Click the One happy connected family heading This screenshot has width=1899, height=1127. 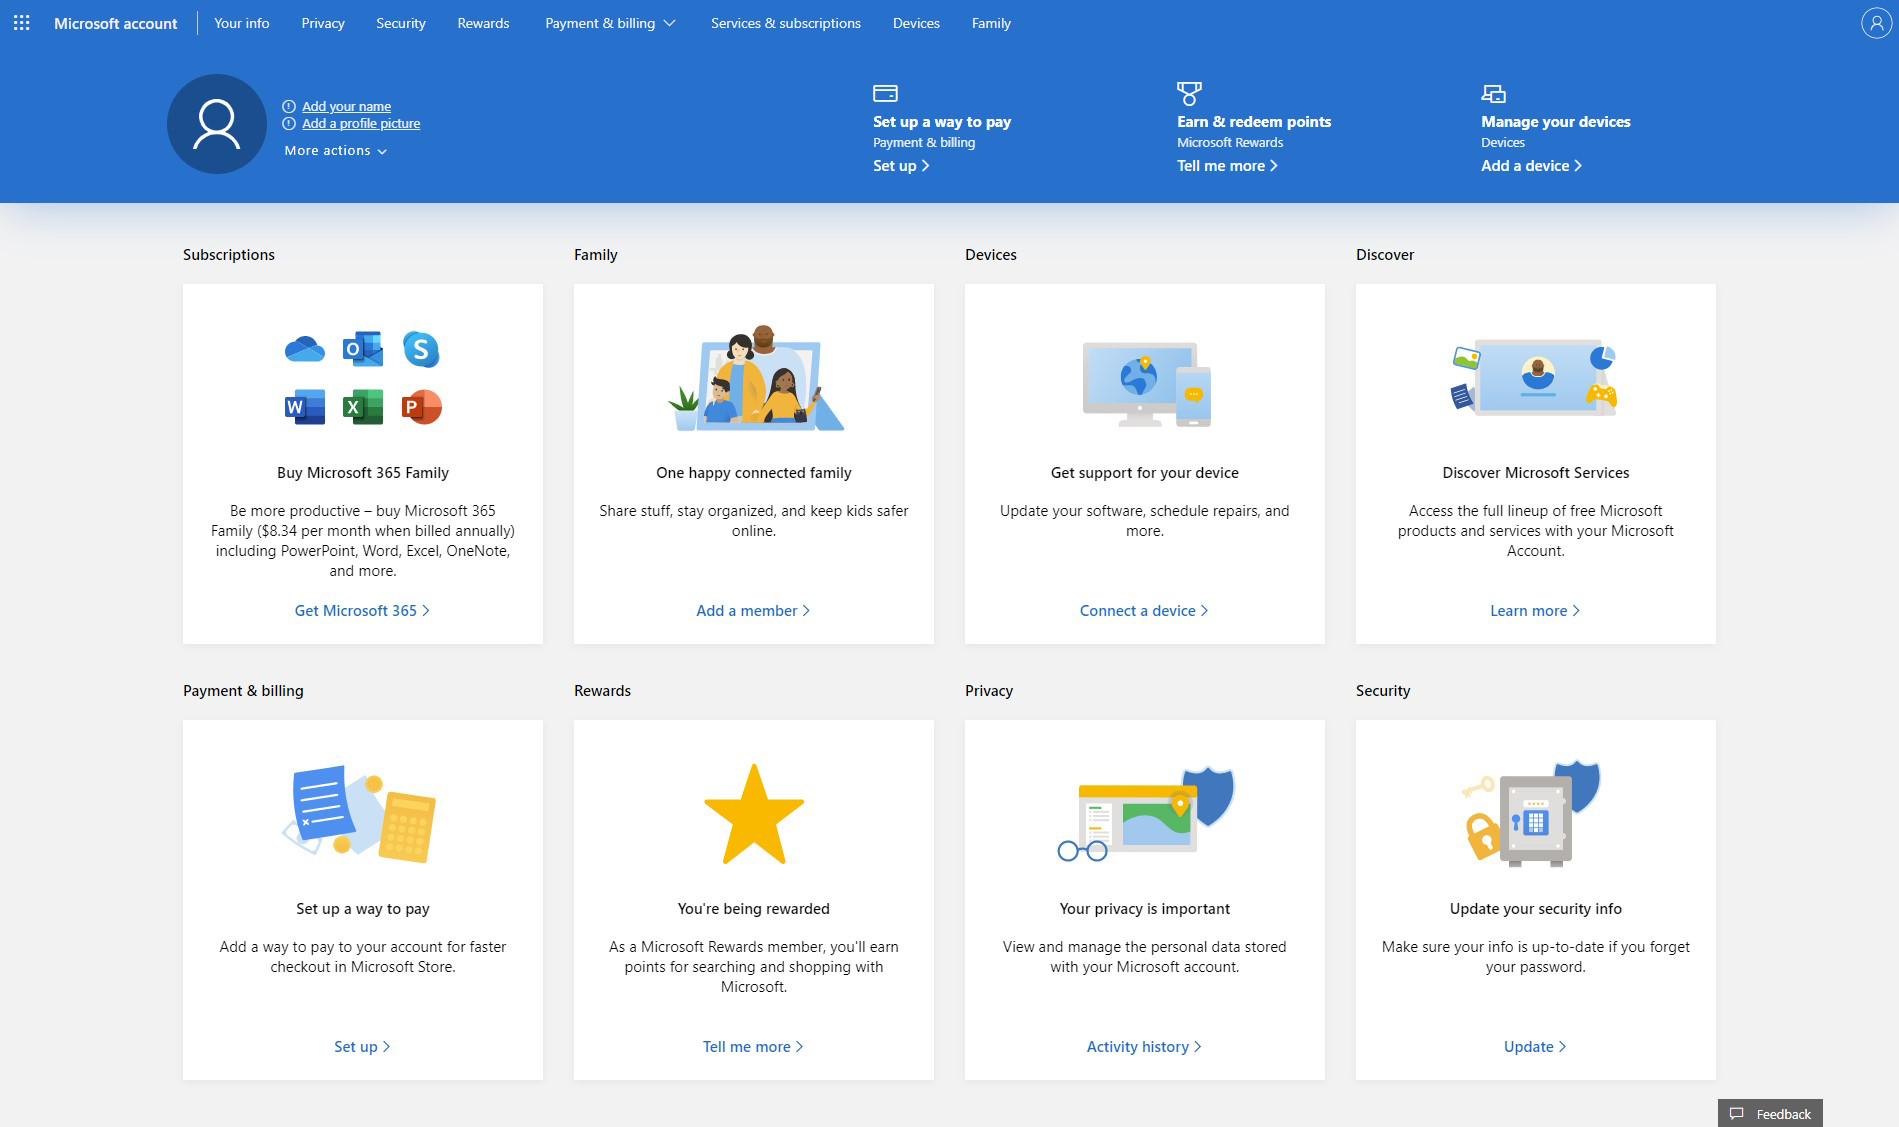pos(754,473)
